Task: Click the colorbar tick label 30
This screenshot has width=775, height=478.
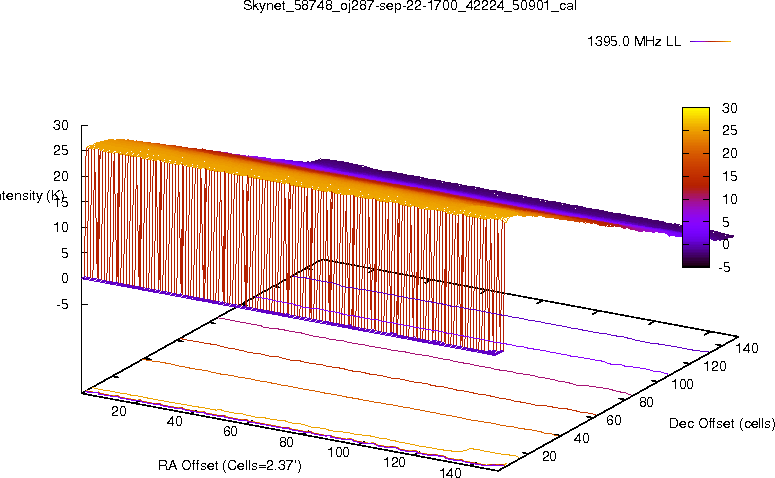Action: tap(730, 108)
